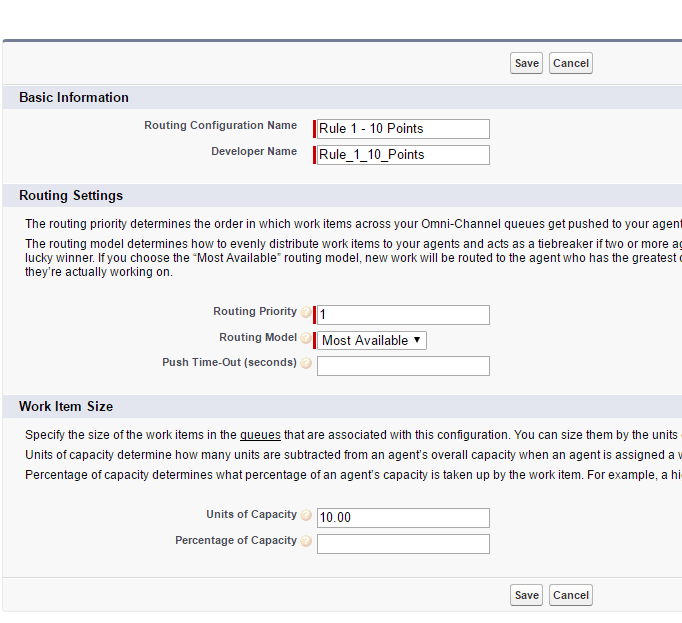Click into the Developer Name field

tap(403, 155)
